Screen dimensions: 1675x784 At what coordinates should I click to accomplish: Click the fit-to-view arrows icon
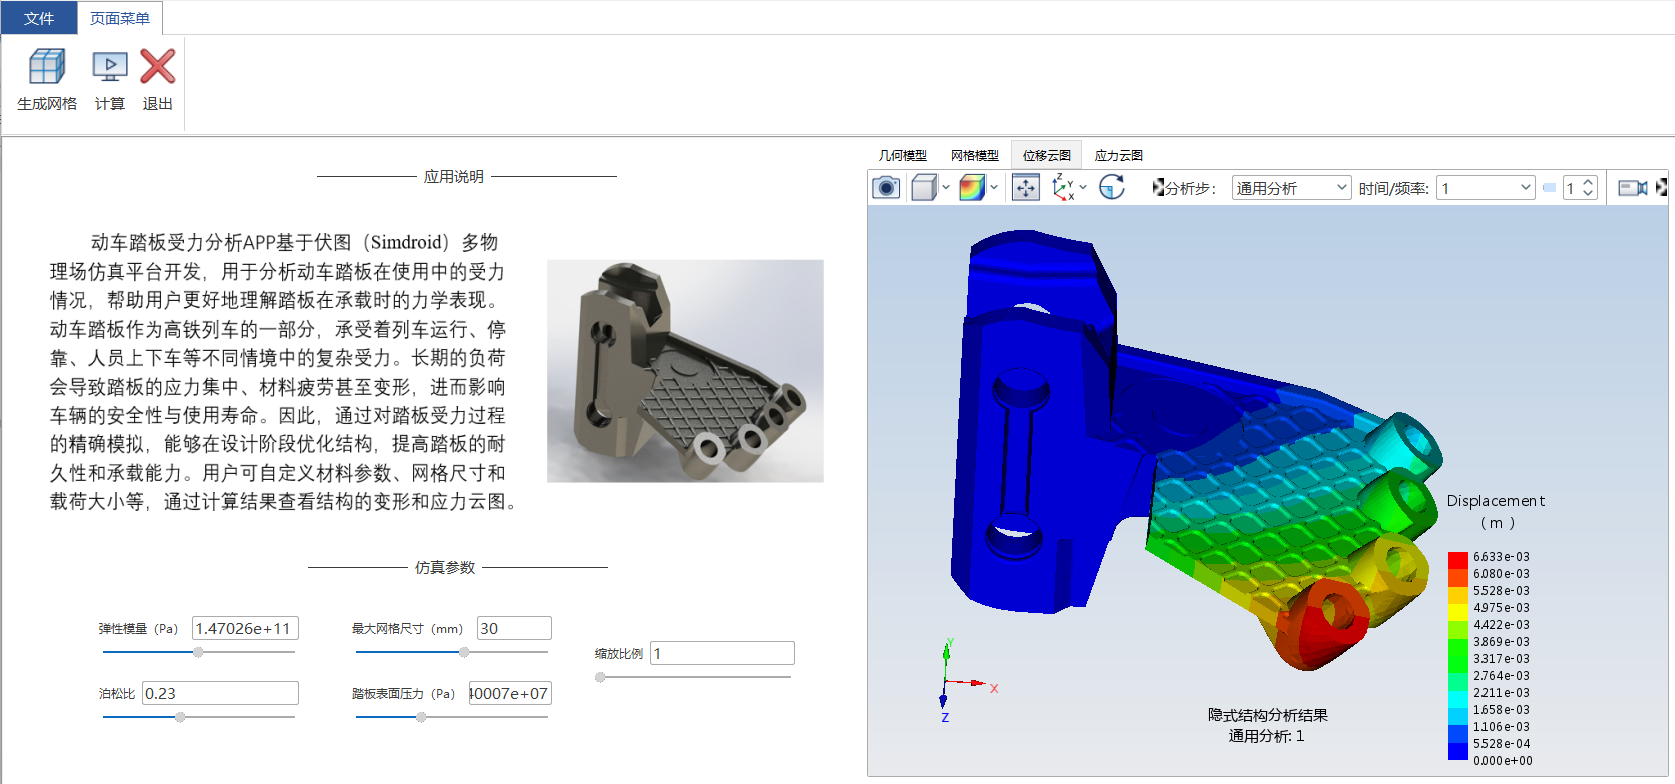[x=1026, y=188]
